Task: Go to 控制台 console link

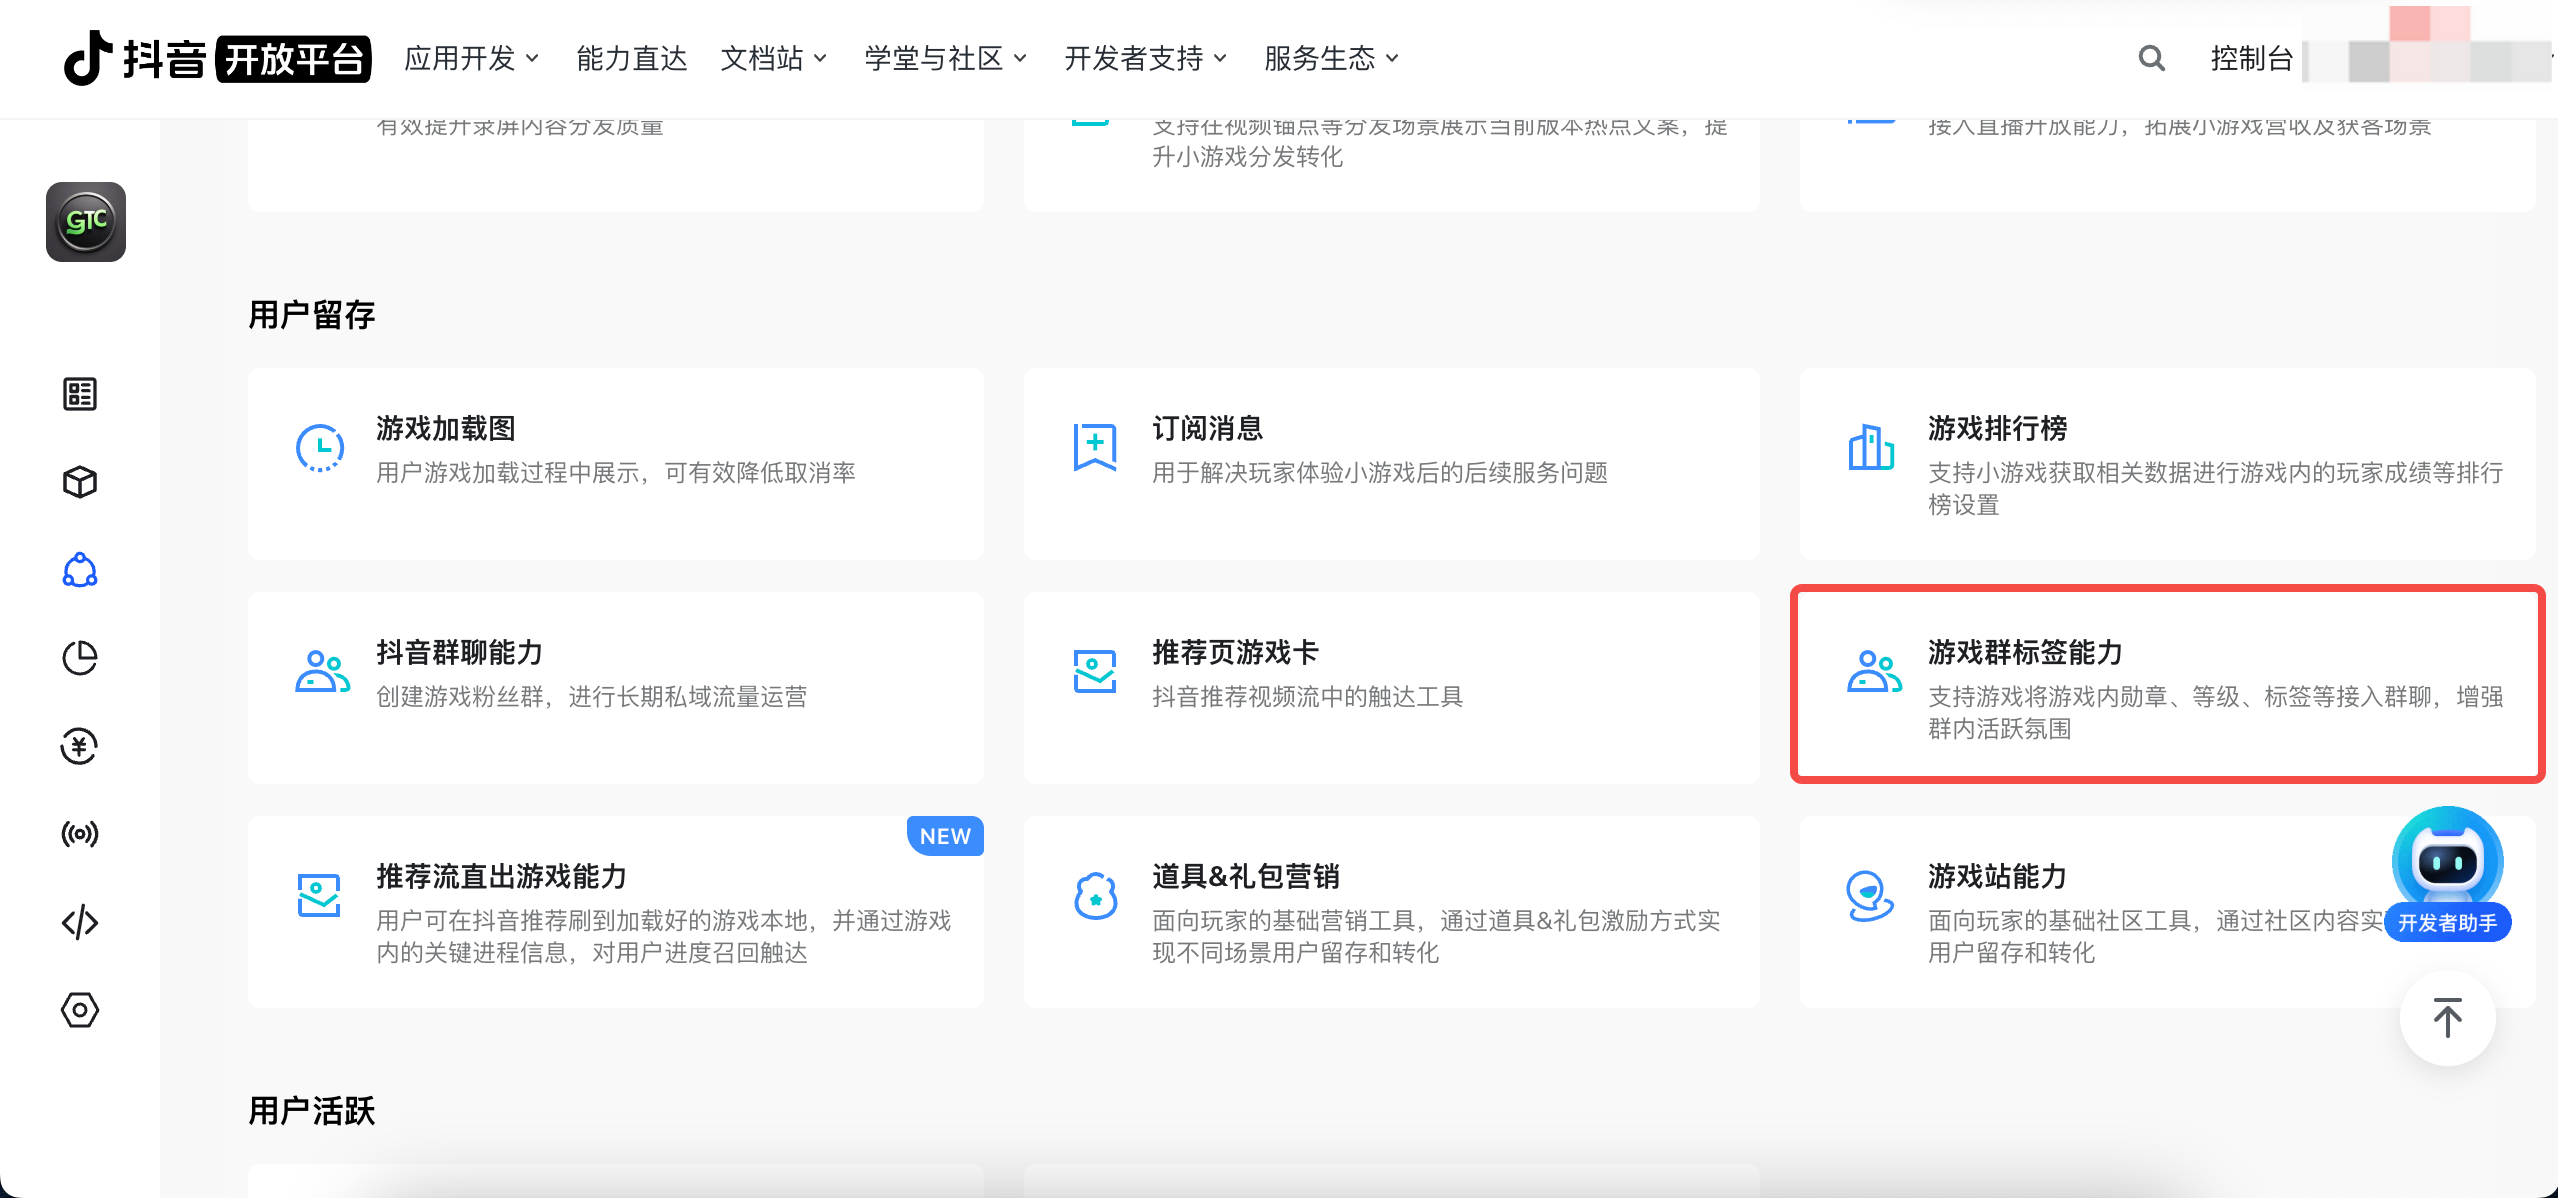Action: (2251, 58)
